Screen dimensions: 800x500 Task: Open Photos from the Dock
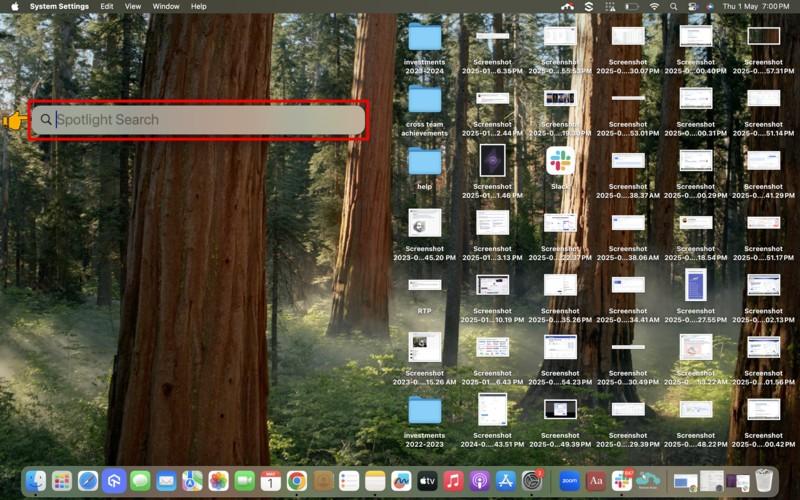[218, 481]
